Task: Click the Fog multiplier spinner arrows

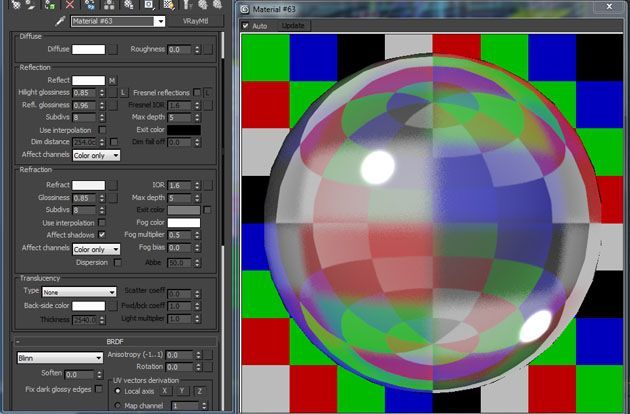Action: pos(197,235)
